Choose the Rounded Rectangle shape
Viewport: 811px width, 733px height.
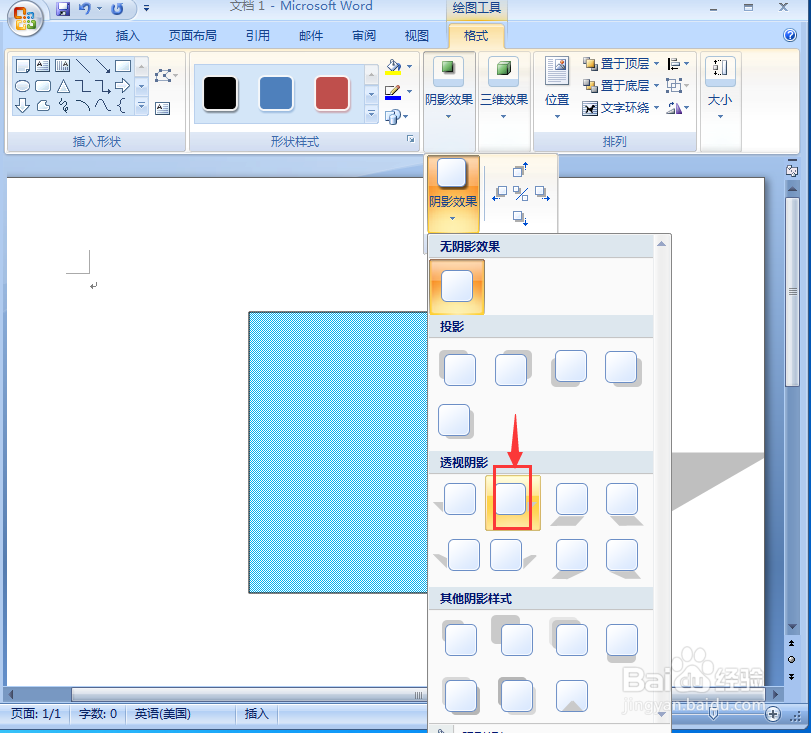point(42,86)
